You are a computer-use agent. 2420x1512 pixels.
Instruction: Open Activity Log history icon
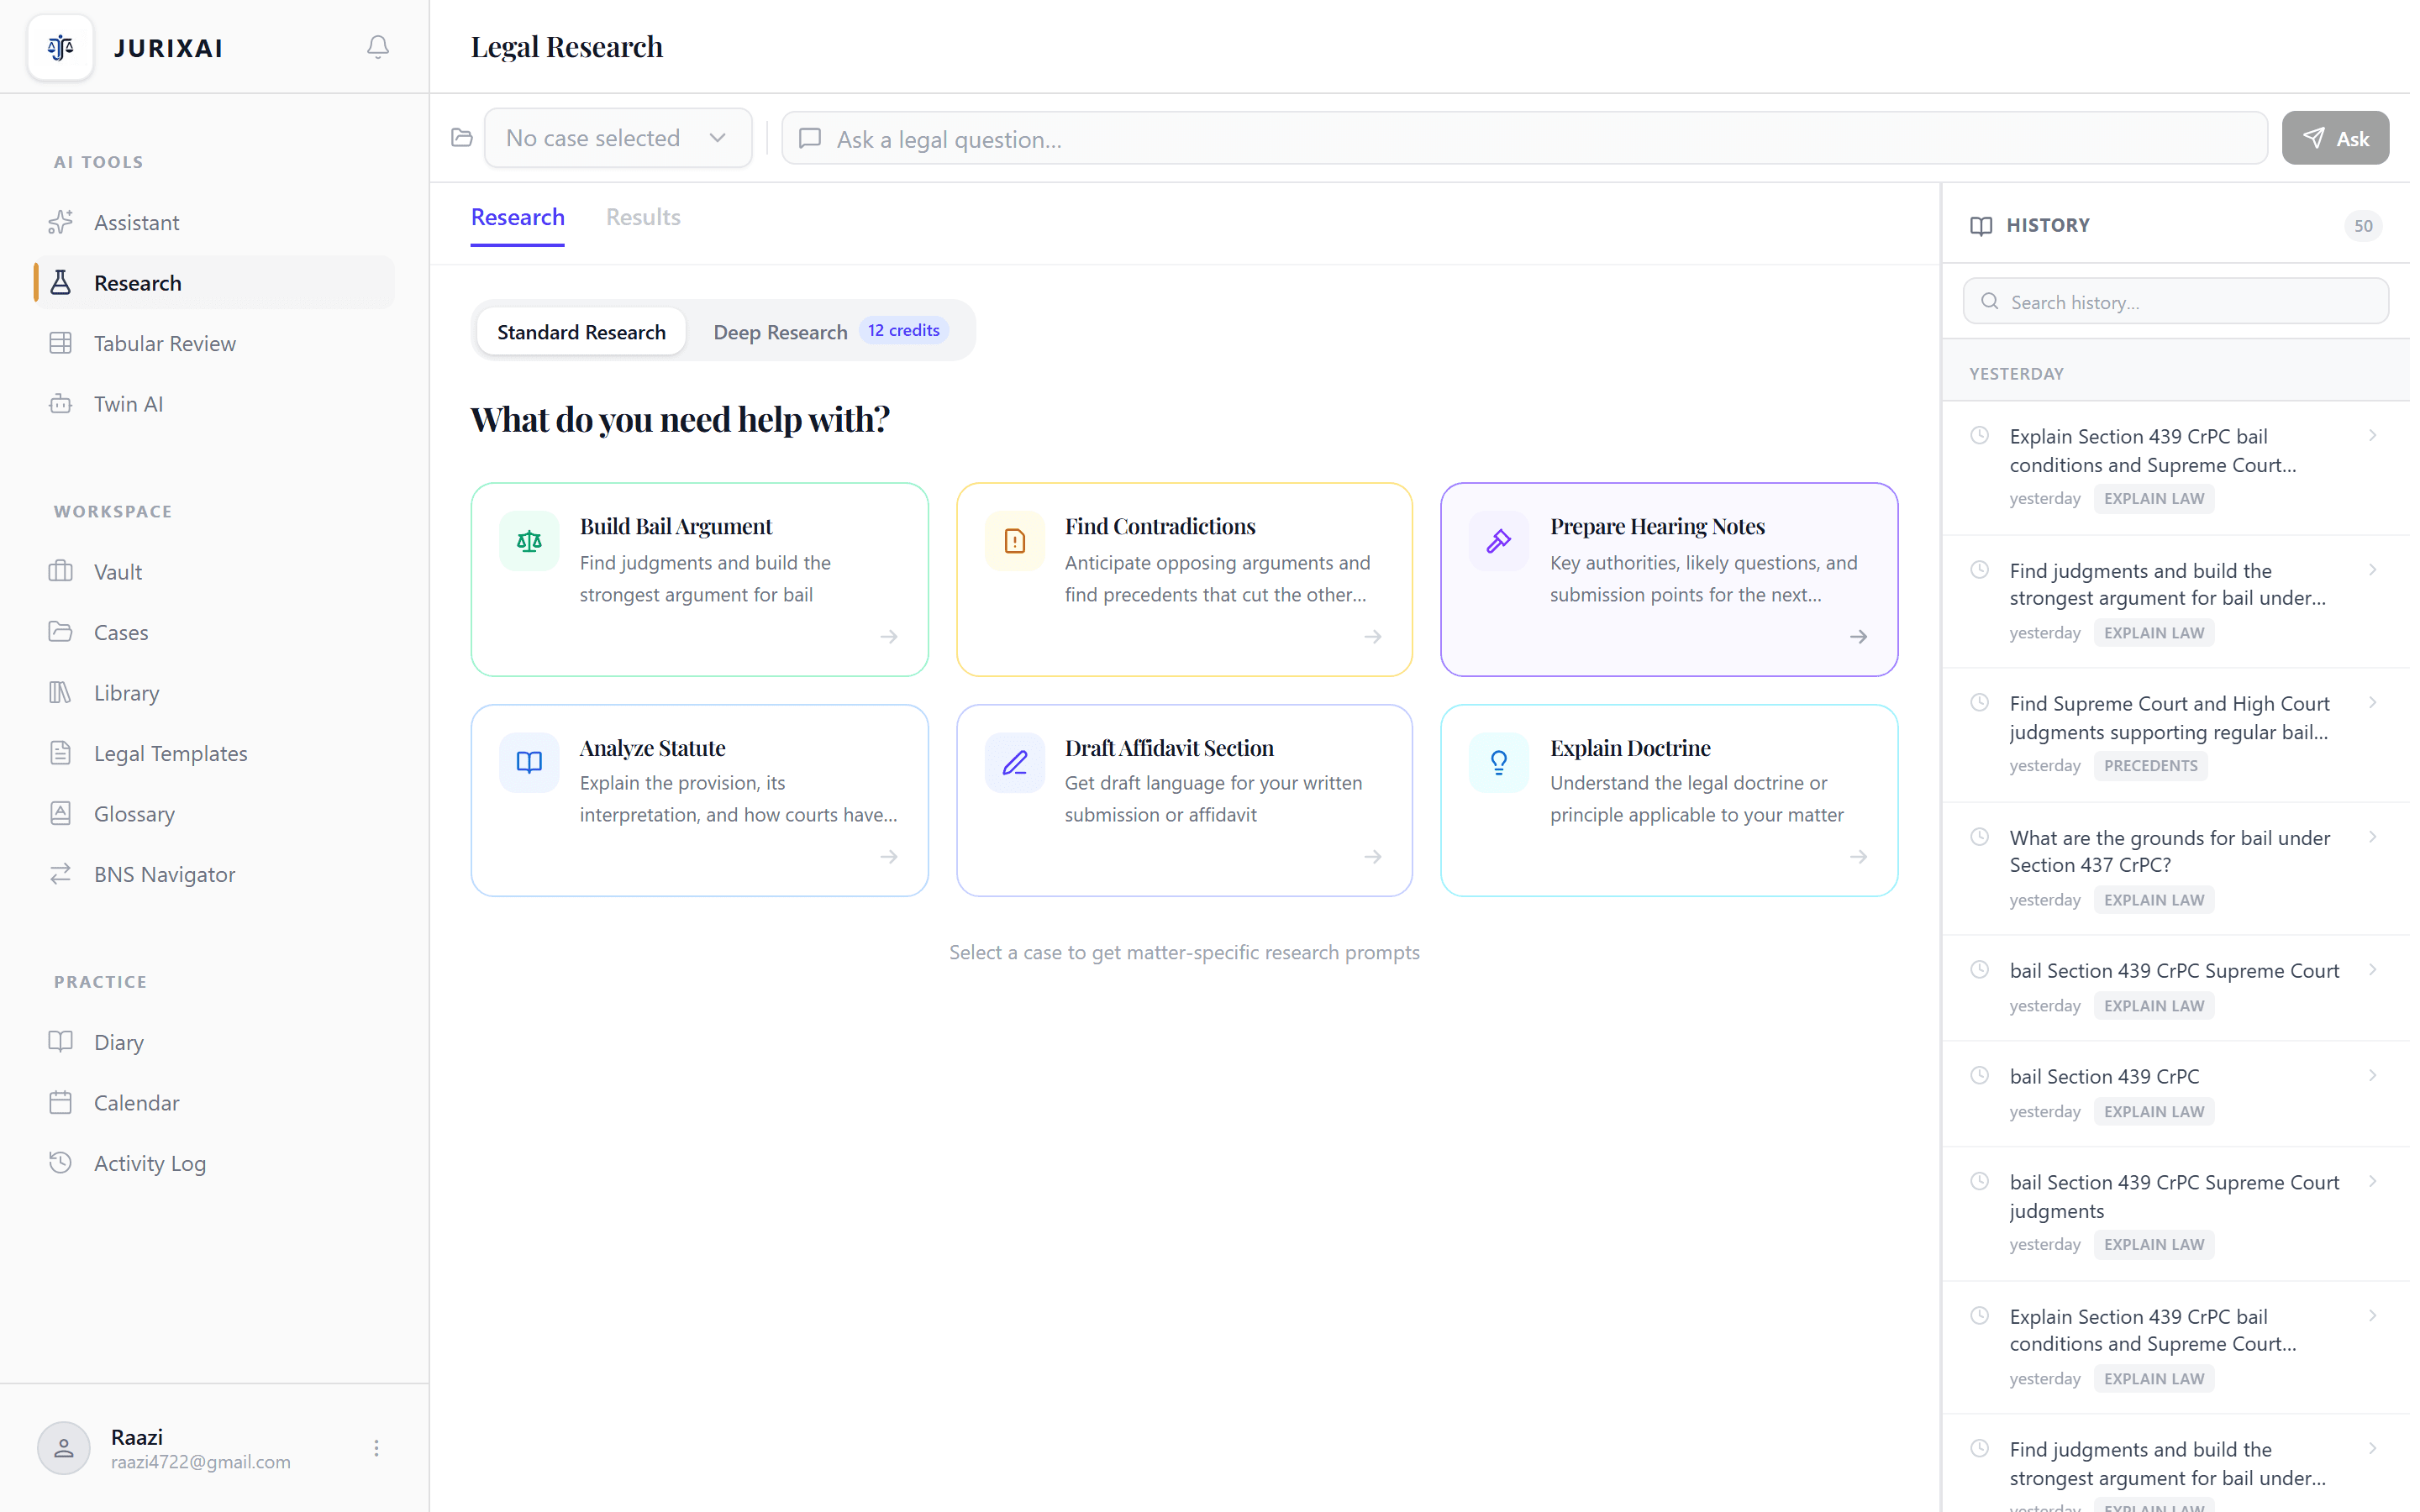61,1163
